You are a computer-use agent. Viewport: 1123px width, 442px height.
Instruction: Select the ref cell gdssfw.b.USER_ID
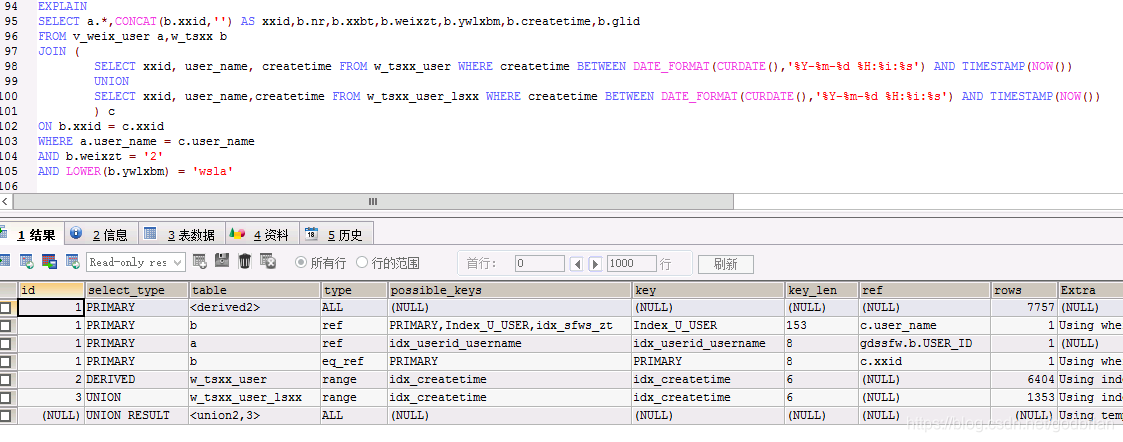(x=925, y=343)
